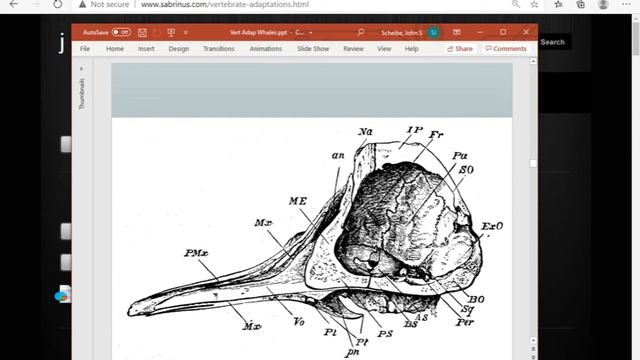This screenshot has height=360, width=640.
Task: Click the slide scrollbar thumb
Action: click(x=533, y=163)
